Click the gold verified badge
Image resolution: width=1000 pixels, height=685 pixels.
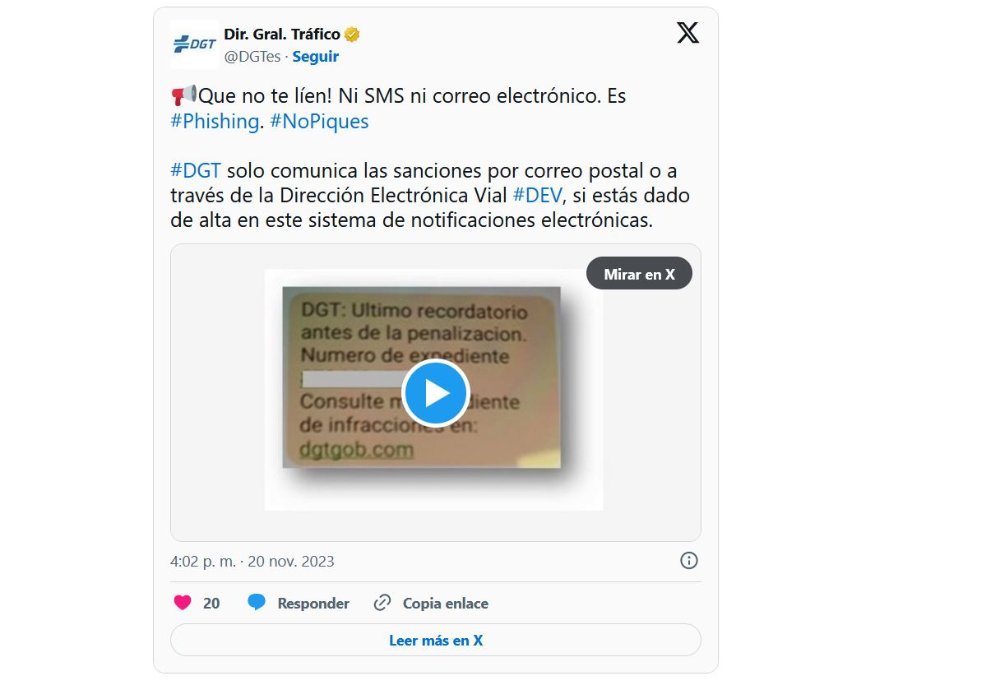pyautogui.click(x=352, y=34)
